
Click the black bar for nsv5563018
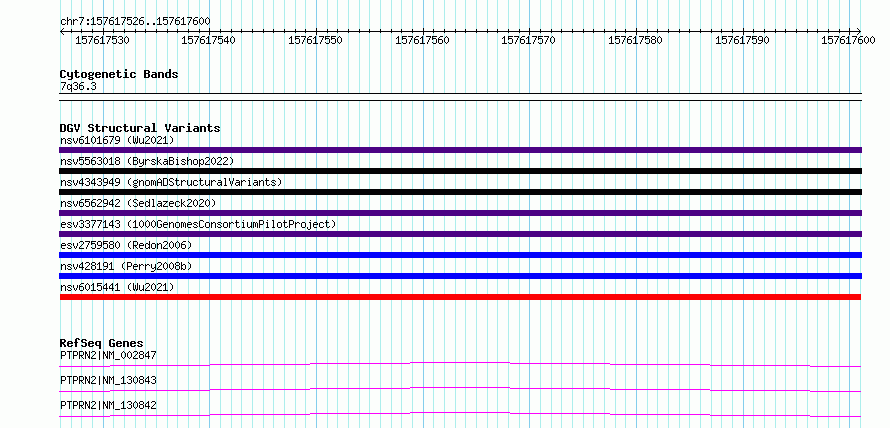(x=460, y=171)
